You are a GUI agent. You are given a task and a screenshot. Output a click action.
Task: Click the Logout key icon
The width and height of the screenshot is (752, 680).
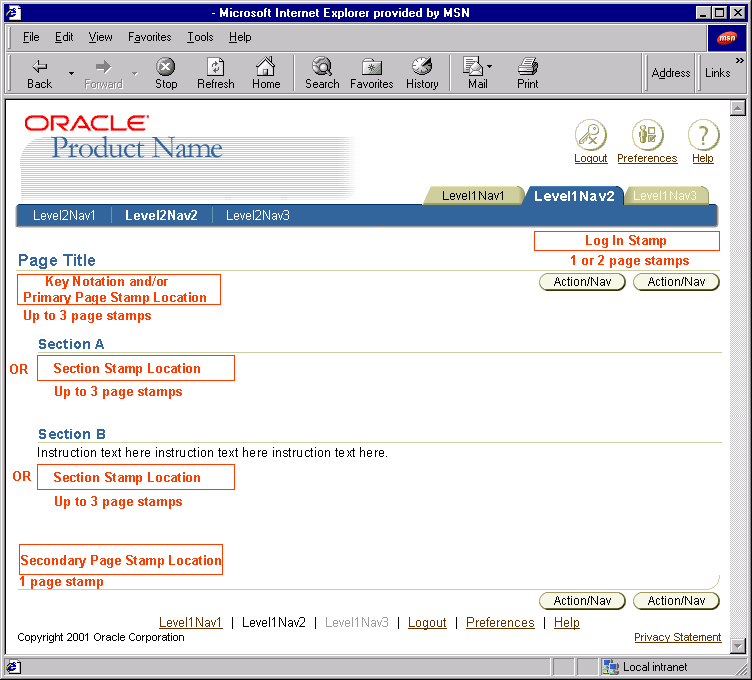(591, 135)
